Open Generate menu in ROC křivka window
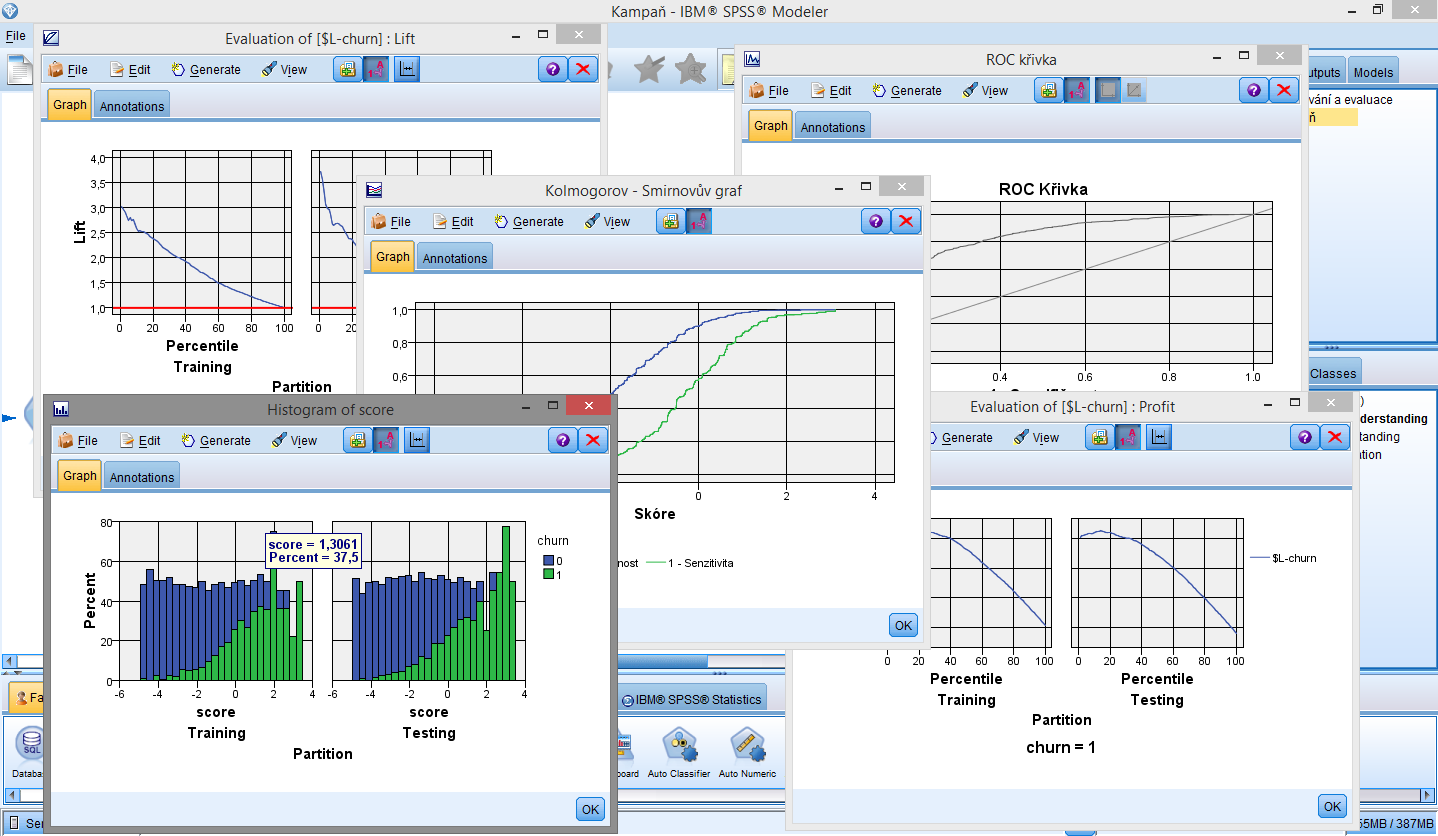 (x=906, y=90)
